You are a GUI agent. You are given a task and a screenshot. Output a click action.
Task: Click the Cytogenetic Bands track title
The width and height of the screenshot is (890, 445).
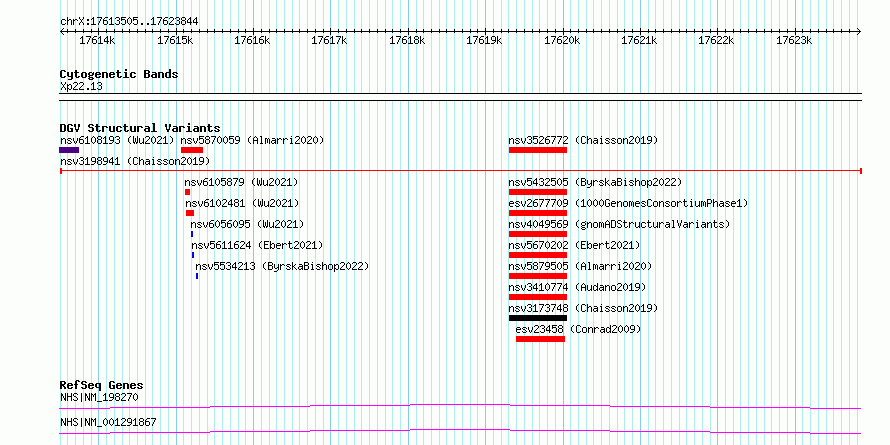(x=119, y=74)
